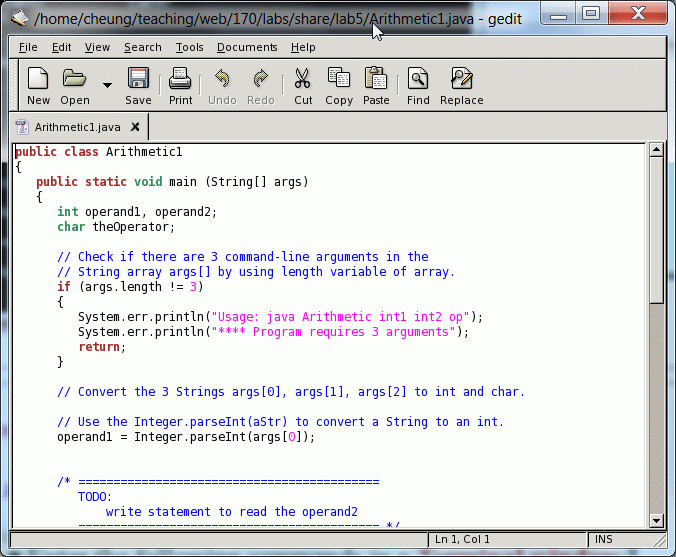Click the 'Usage: java Arithmetic' println line
Screen dimensions: 676x557
(281, 317)
